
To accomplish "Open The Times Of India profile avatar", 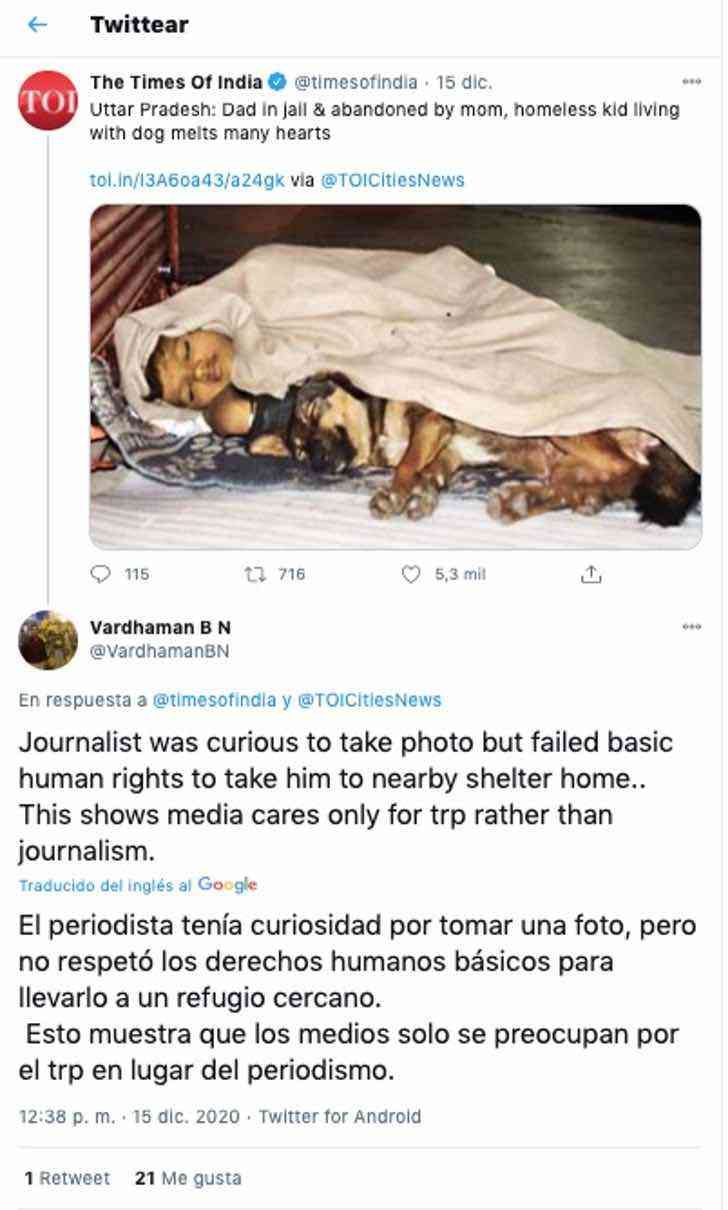I will click(x=41, y=101).
